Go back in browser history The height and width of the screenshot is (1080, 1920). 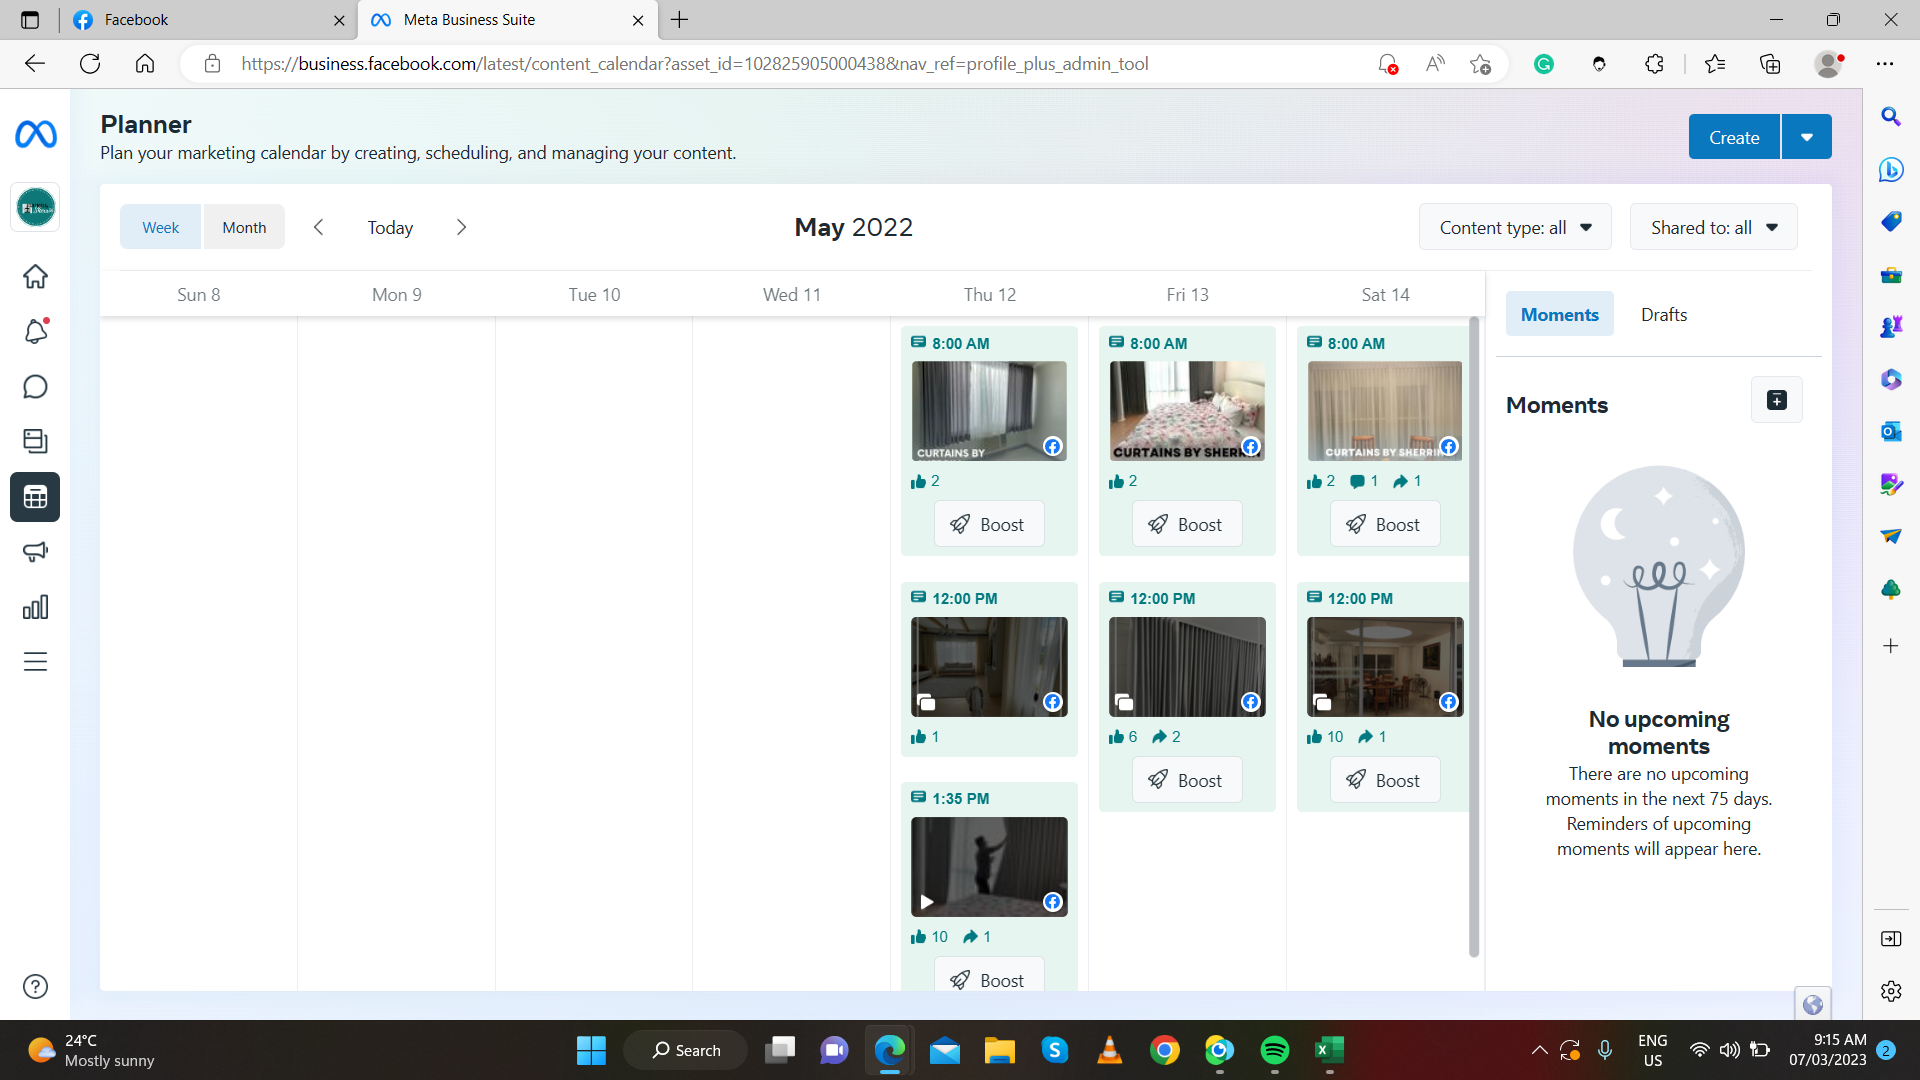click(35, 64)
